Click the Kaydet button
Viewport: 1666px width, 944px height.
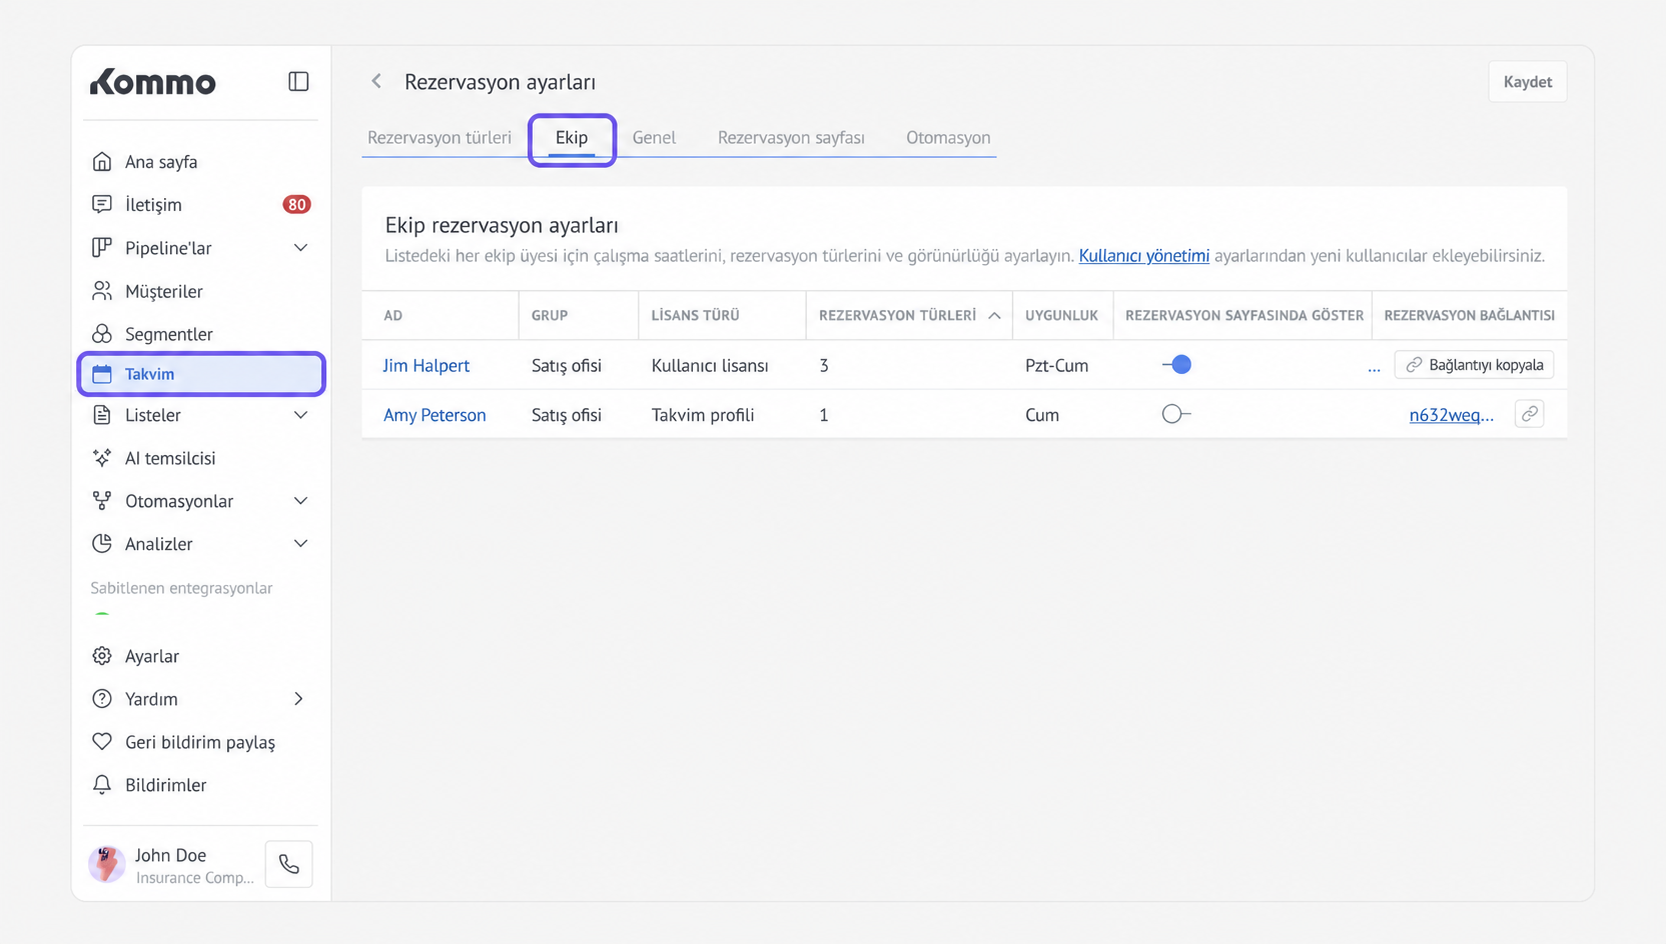click(x=1527, y=82)
